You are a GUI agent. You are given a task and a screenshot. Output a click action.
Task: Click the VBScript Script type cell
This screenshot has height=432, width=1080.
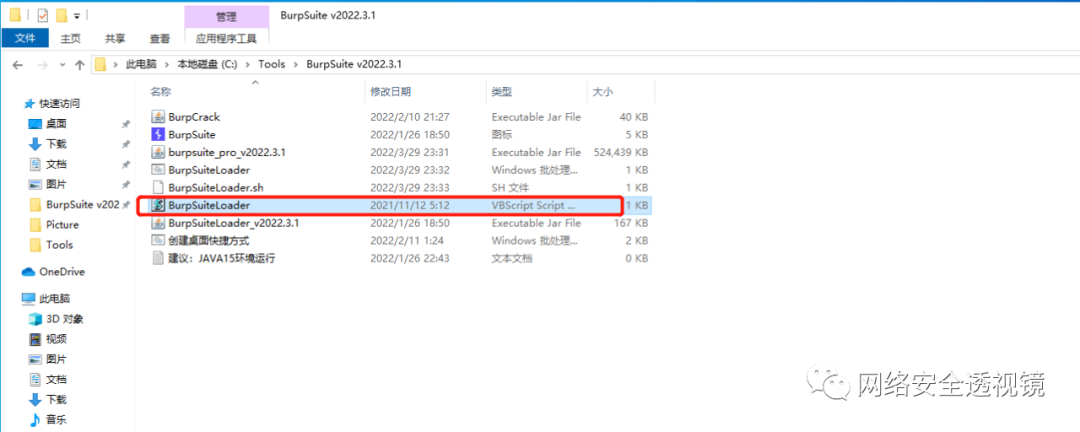point(533,205)
